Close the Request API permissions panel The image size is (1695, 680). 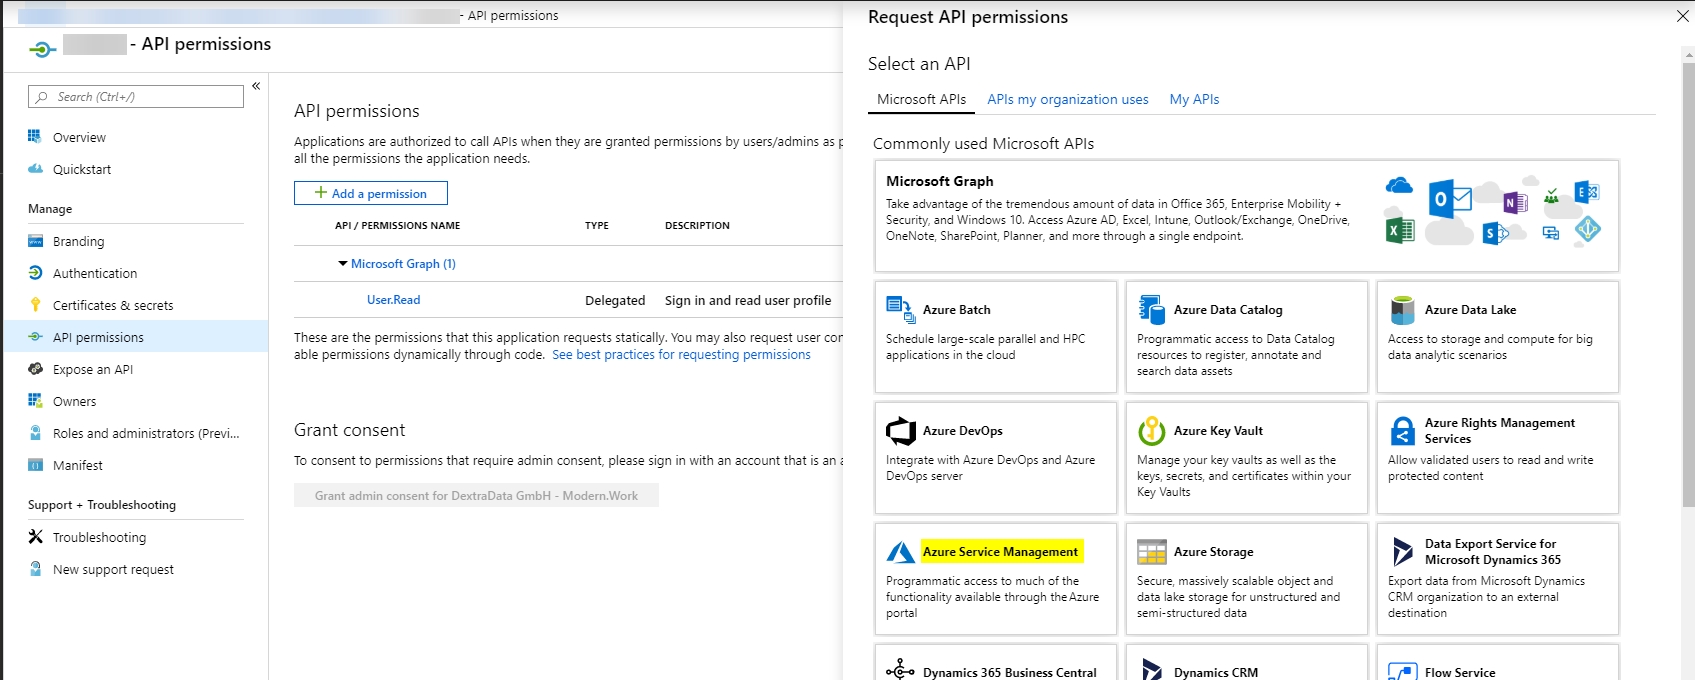point(1683,16)
